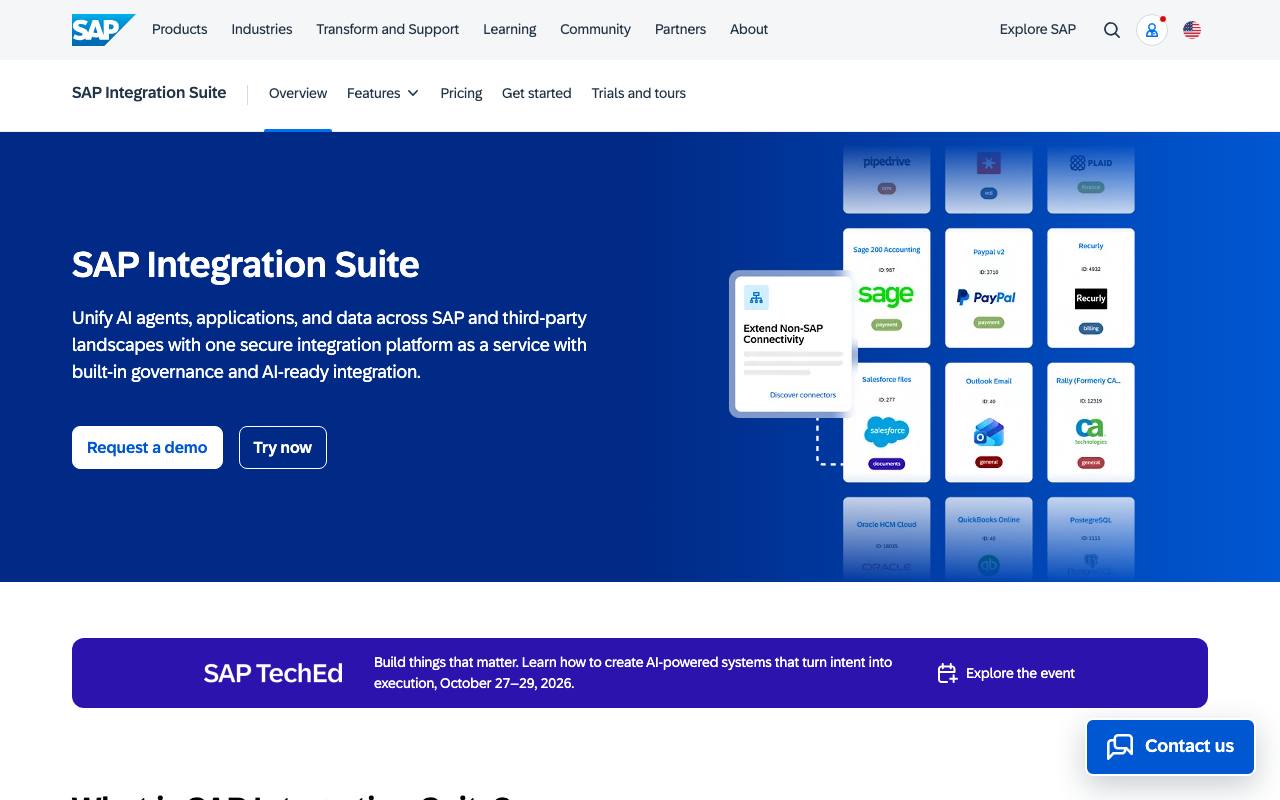Open the Partners menu
The image size is (1280, 800).
click(x=680, y=30)
